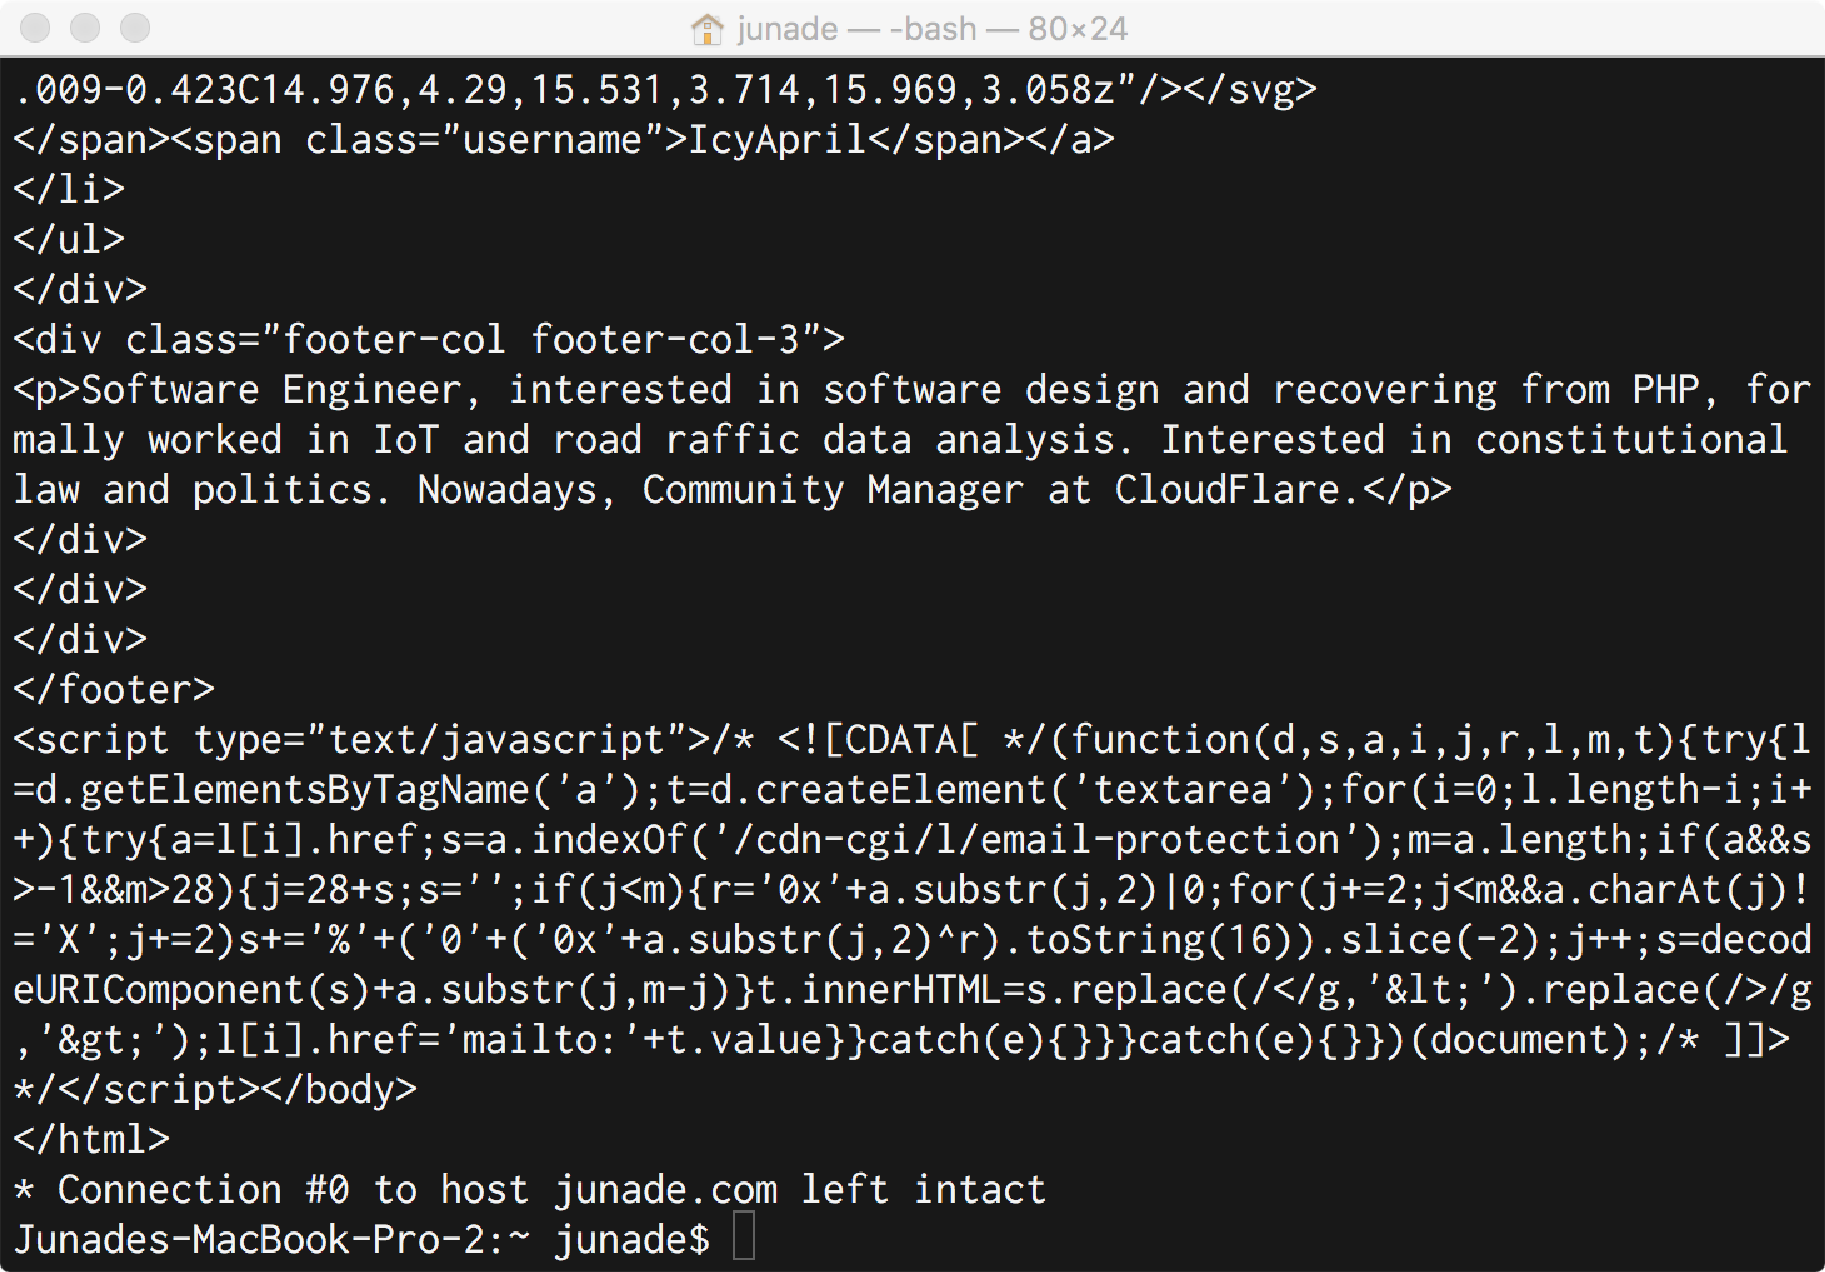The width and height of the screenshot is (1825, 1272).
Task: Click 'text/javascript' in the script tag
Action: [x=496, y=740]
